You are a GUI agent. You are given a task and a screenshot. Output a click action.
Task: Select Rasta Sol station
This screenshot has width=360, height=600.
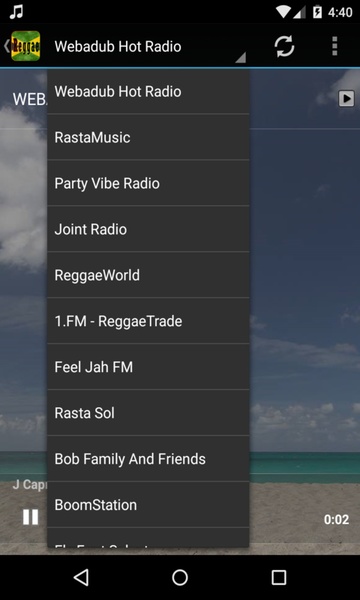point(148,412)
